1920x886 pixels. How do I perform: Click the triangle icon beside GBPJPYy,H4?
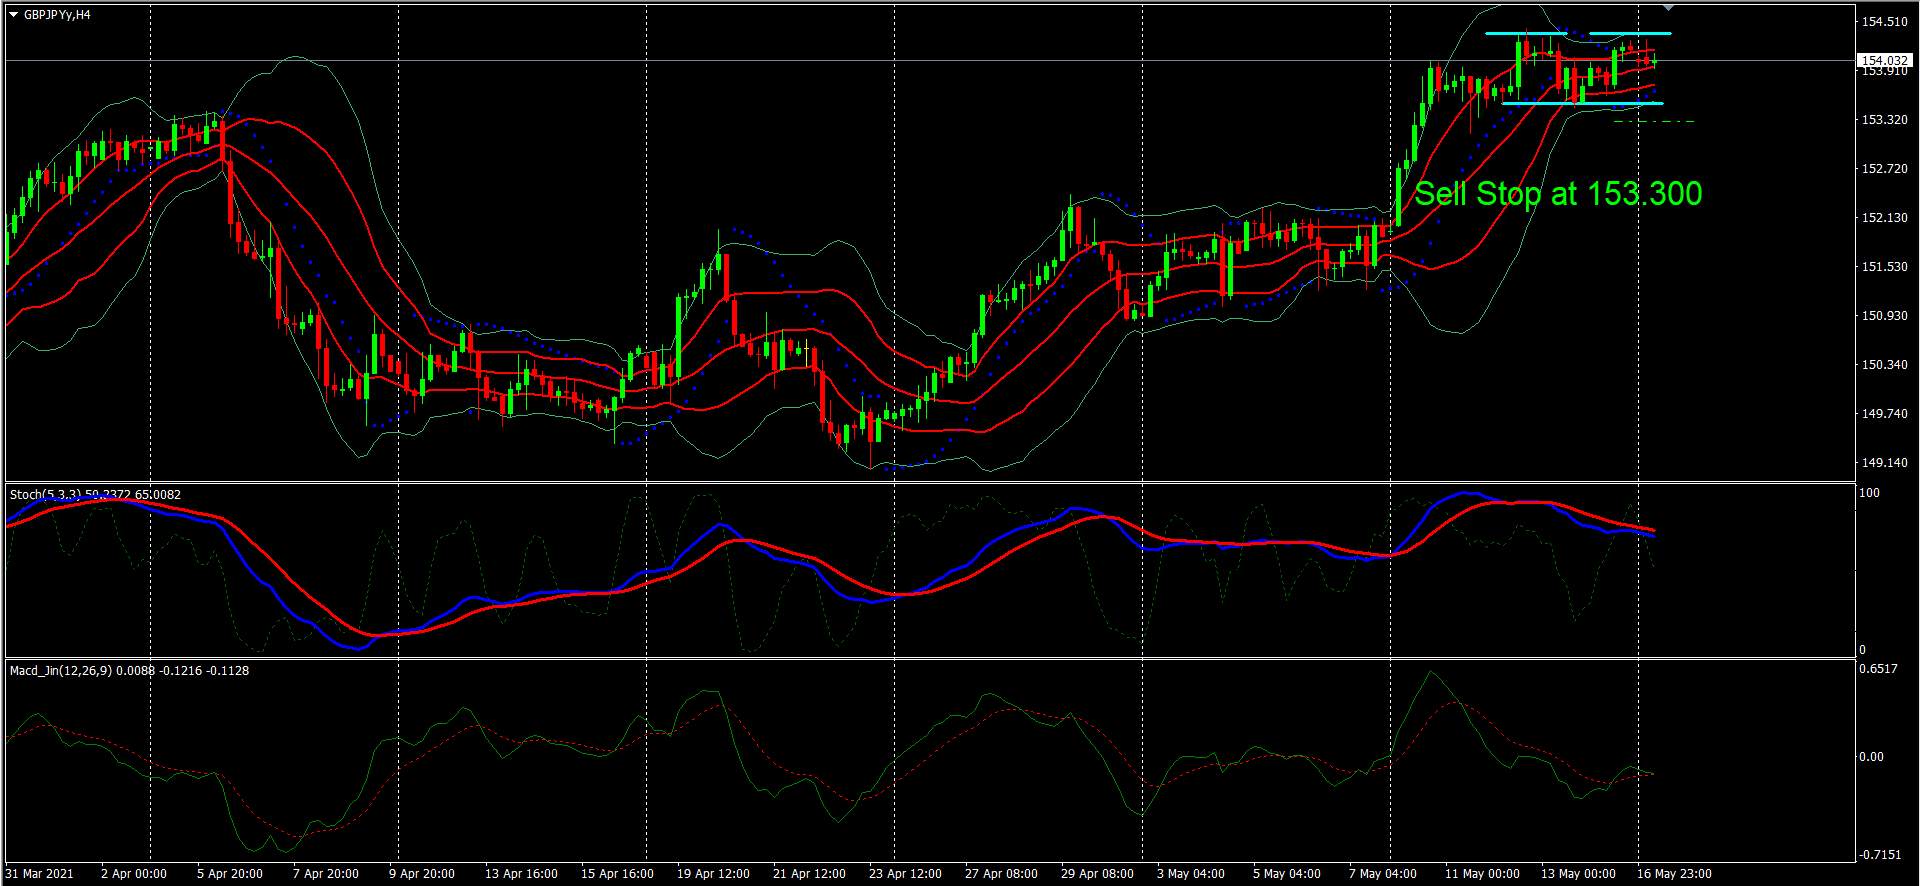[x=13, y=15]
